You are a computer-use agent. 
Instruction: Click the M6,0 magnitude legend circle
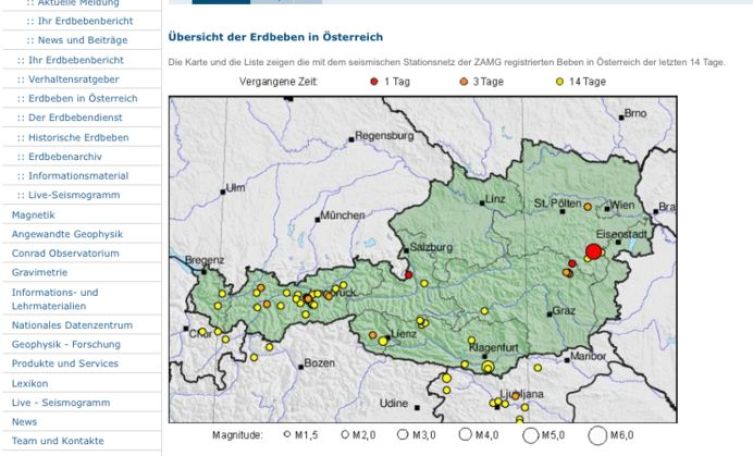click(x=599, y=434)
